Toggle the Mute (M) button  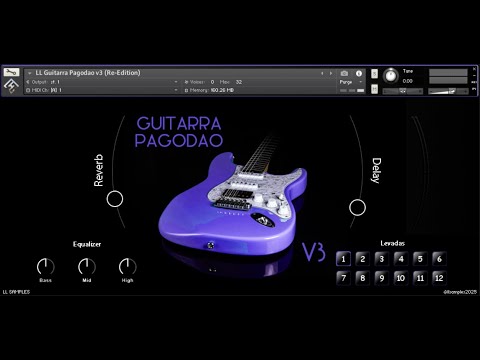374,89
